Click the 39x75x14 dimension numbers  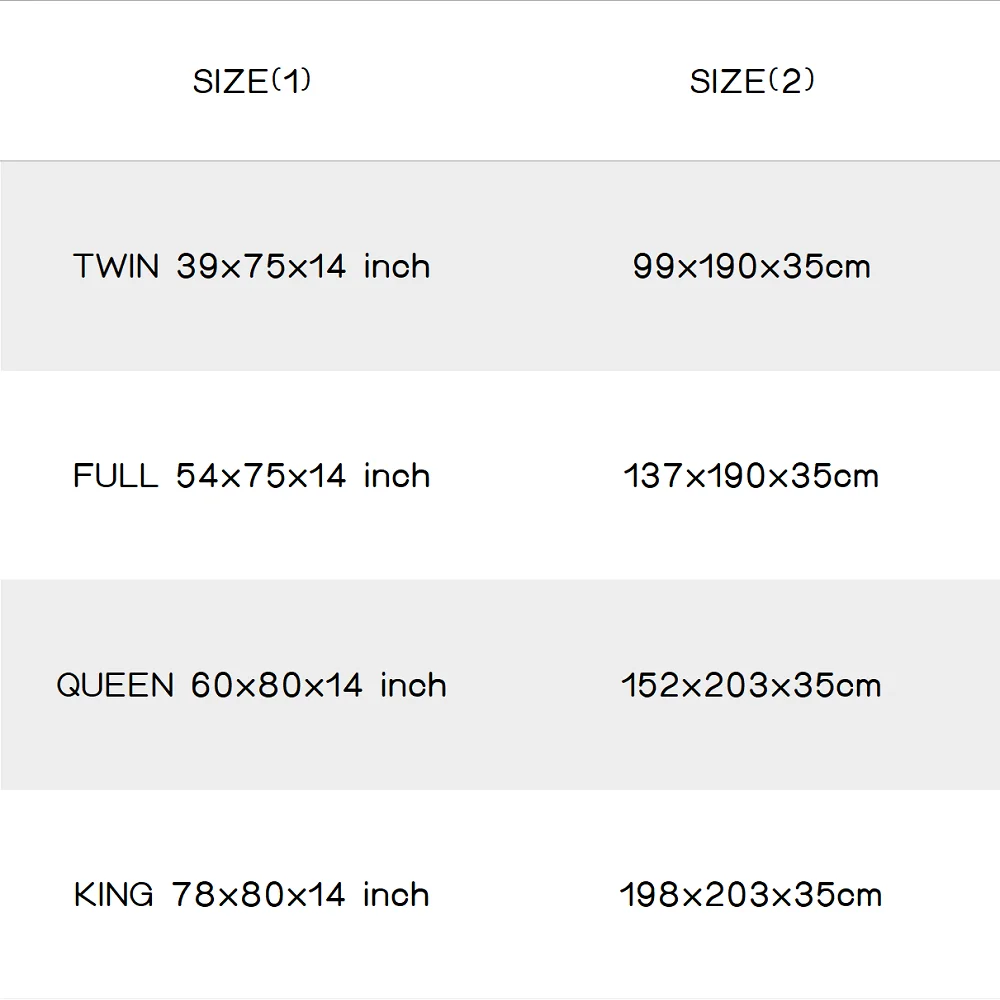[x=261, y=267]
